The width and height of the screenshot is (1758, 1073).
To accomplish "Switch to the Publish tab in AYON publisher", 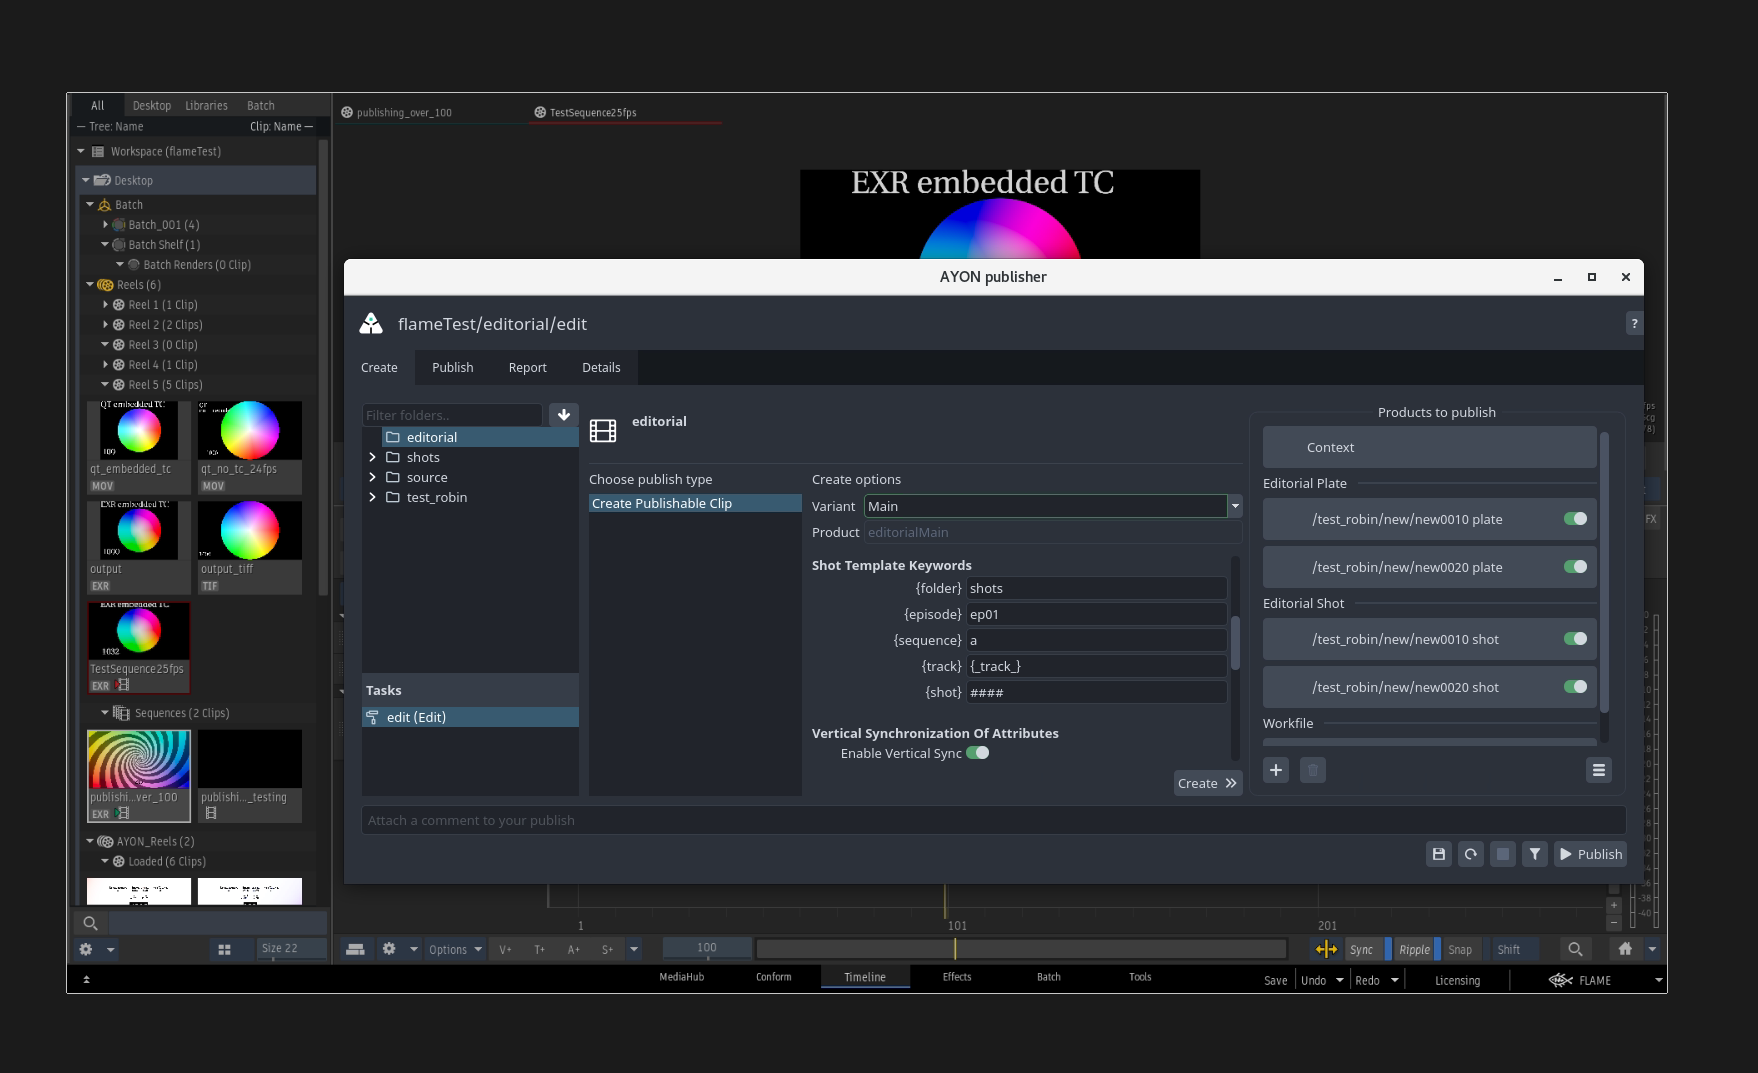I will [453, 367].
